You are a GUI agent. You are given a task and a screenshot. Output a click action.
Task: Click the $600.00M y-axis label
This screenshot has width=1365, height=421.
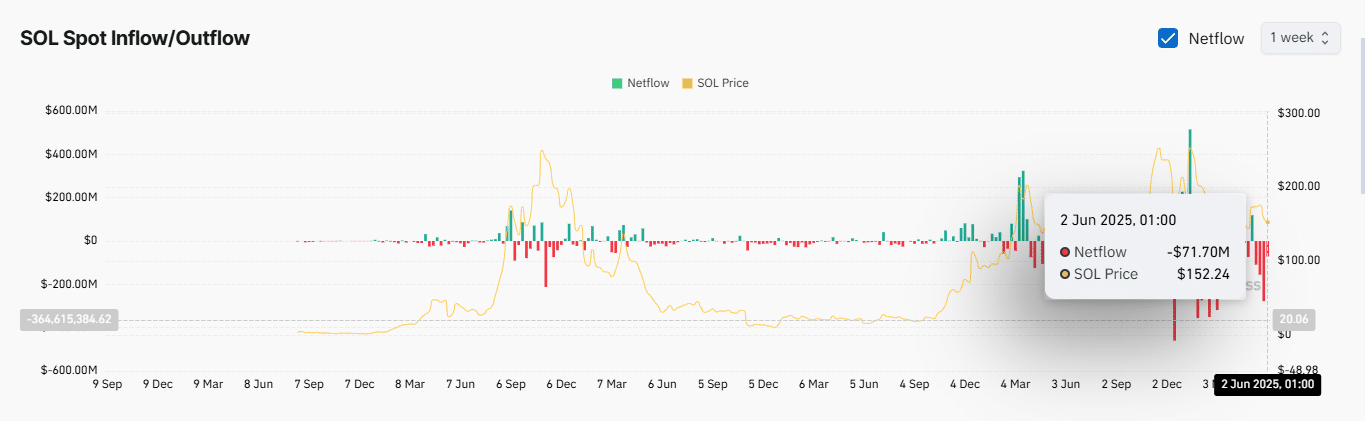click(x=70, y=111)
